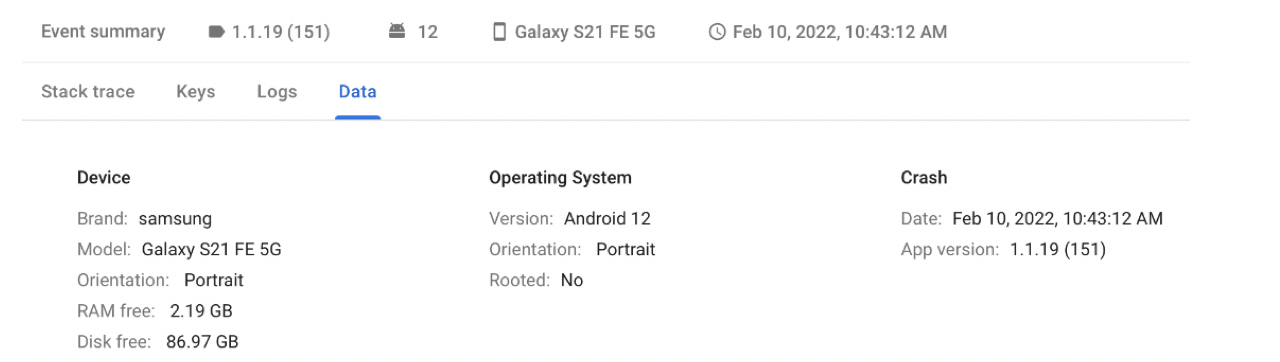Switch to the Keys tab

point(195,91)
